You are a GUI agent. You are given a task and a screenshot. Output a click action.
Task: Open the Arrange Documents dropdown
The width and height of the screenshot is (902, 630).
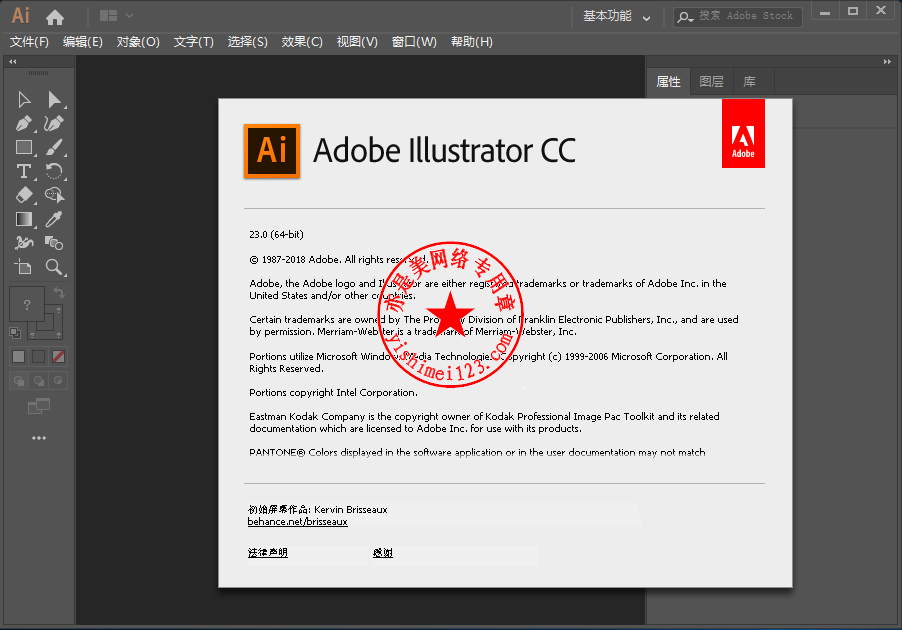pos(116,16)
